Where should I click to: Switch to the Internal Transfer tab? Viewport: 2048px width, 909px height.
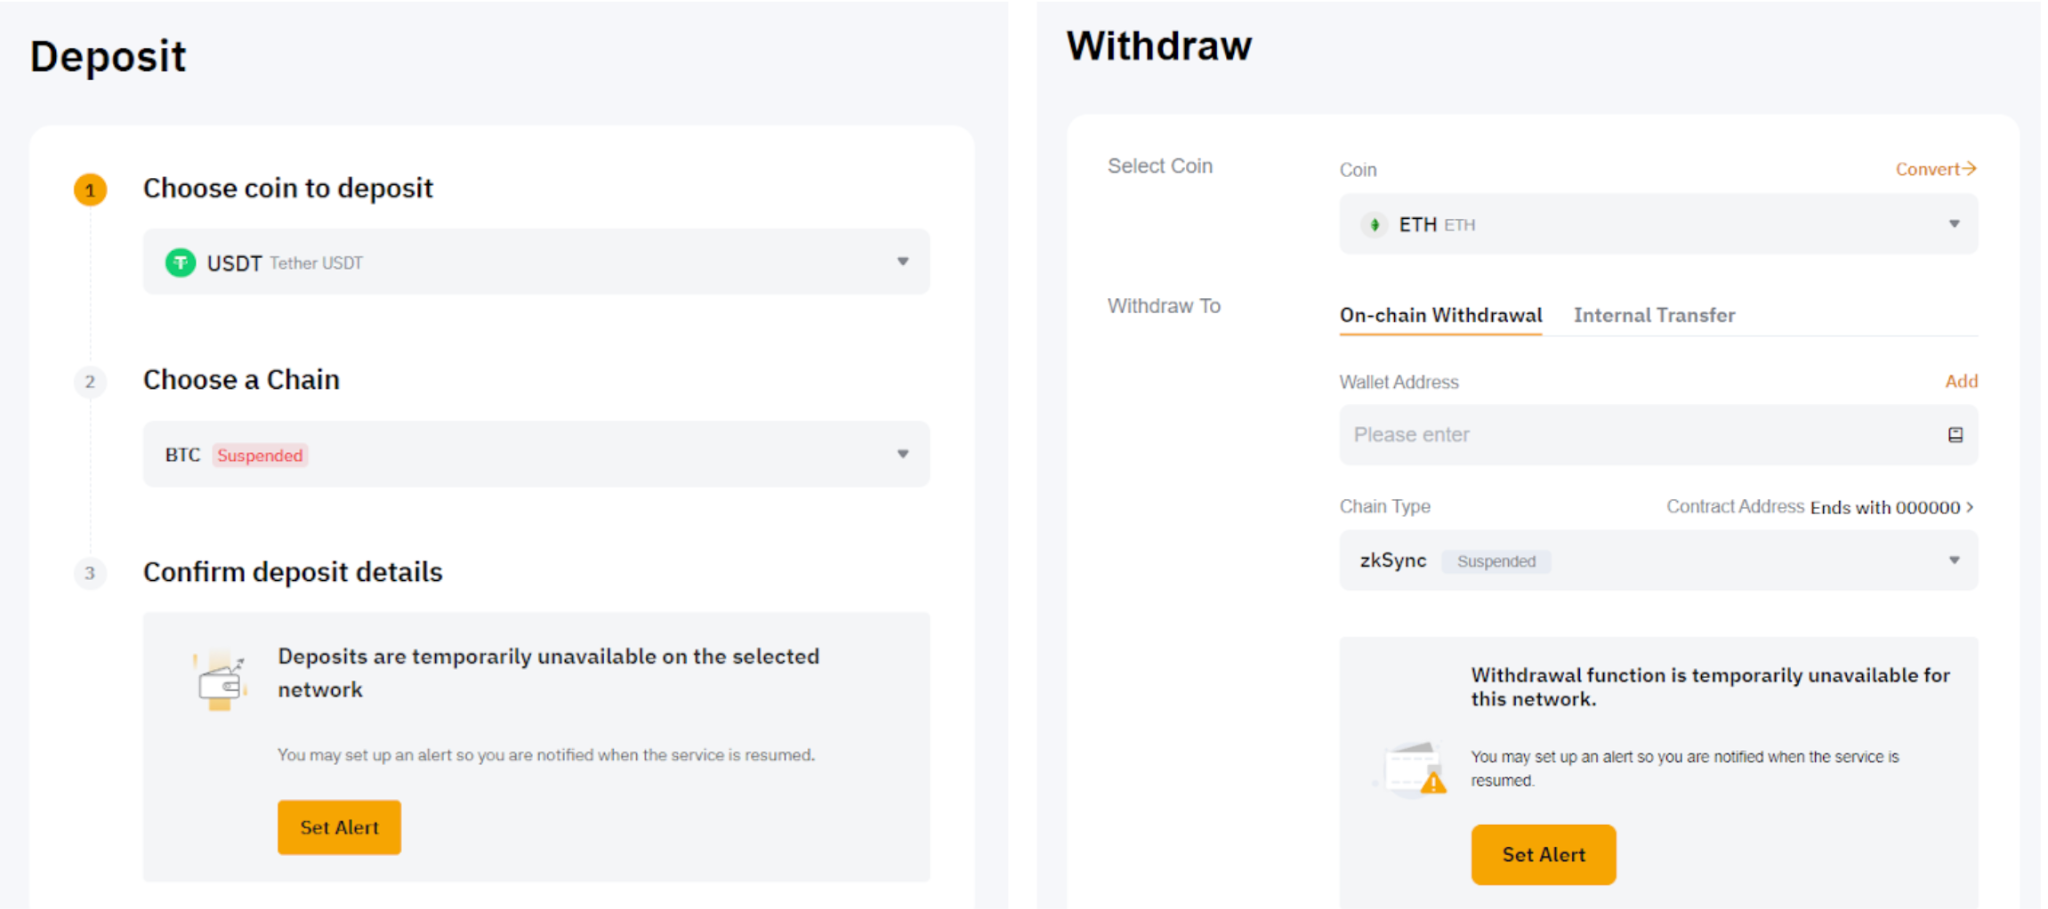pyautogui.click(x=1654, y=316)
